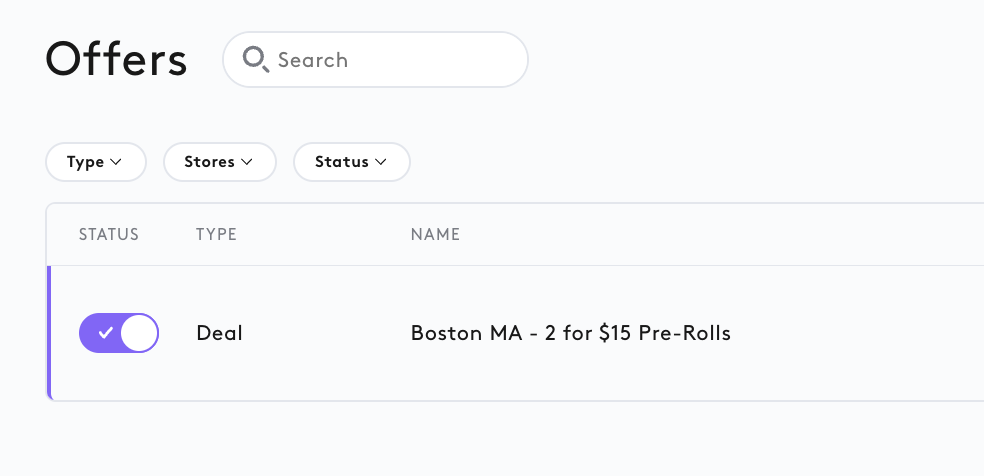
Task: Sort by the TYPE column header
Action: pos(216,235)
